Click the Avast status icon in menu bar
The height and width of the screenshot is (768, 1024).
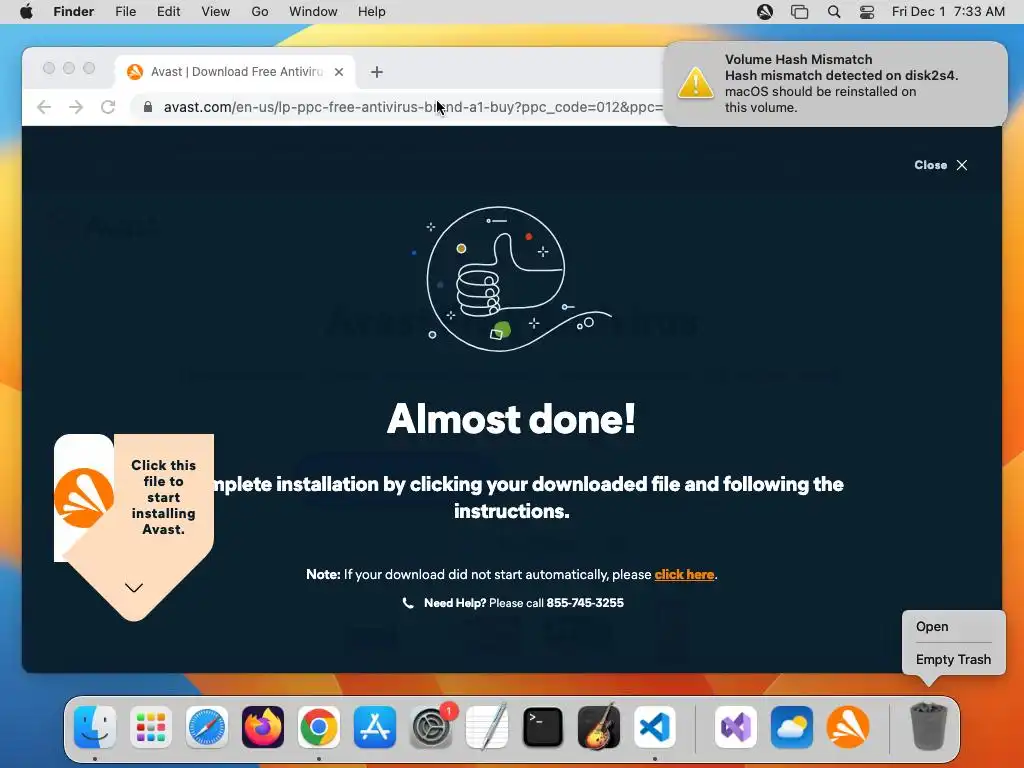coord(765,12)
